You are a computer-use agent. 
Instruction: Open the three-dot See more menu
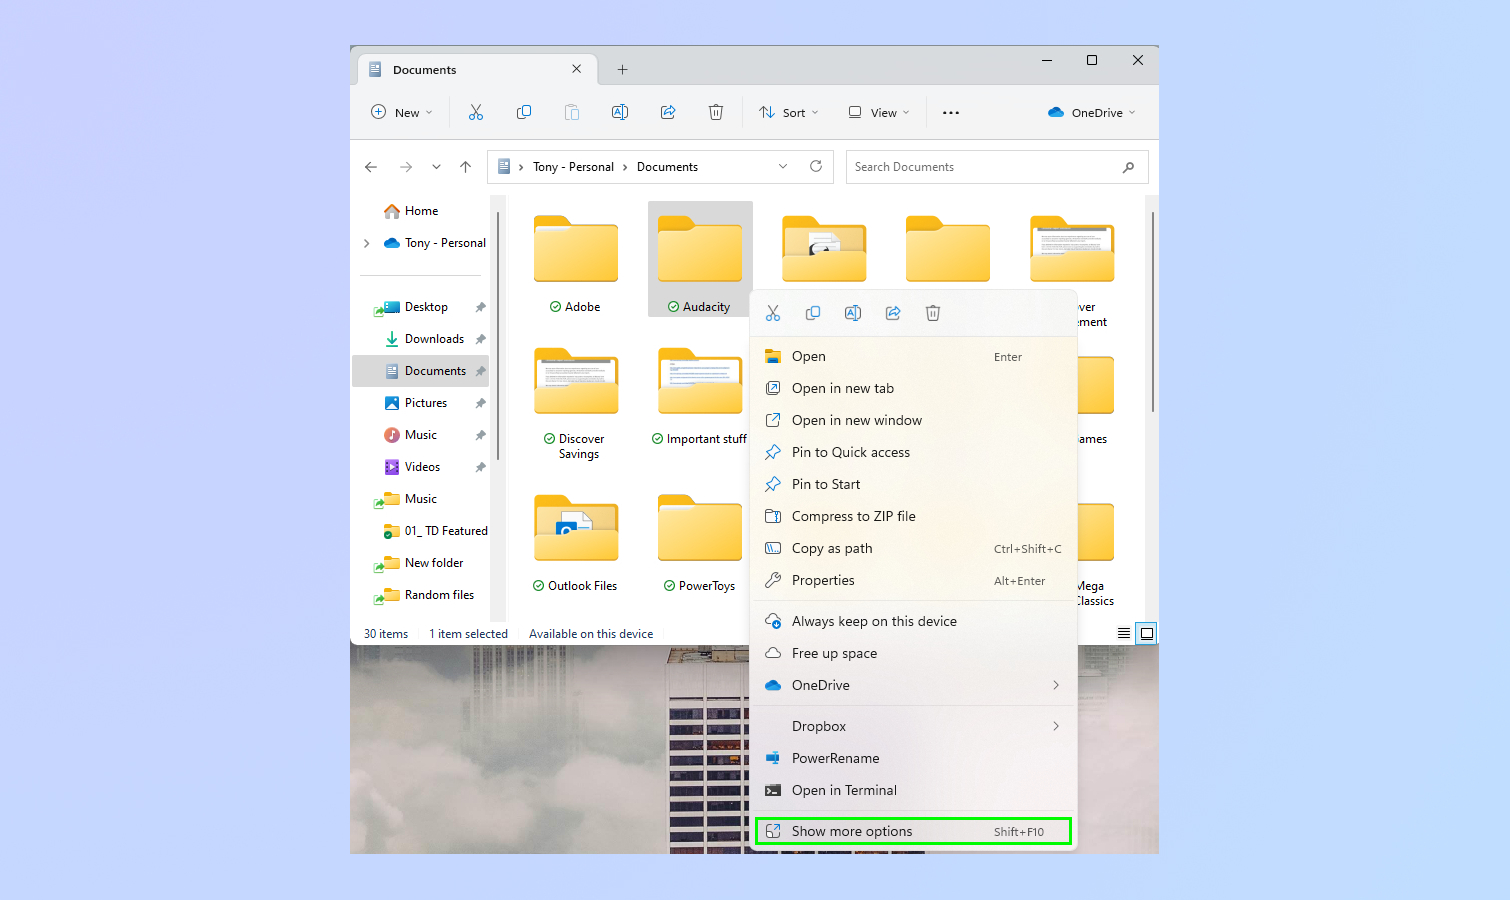click(951, 113)
